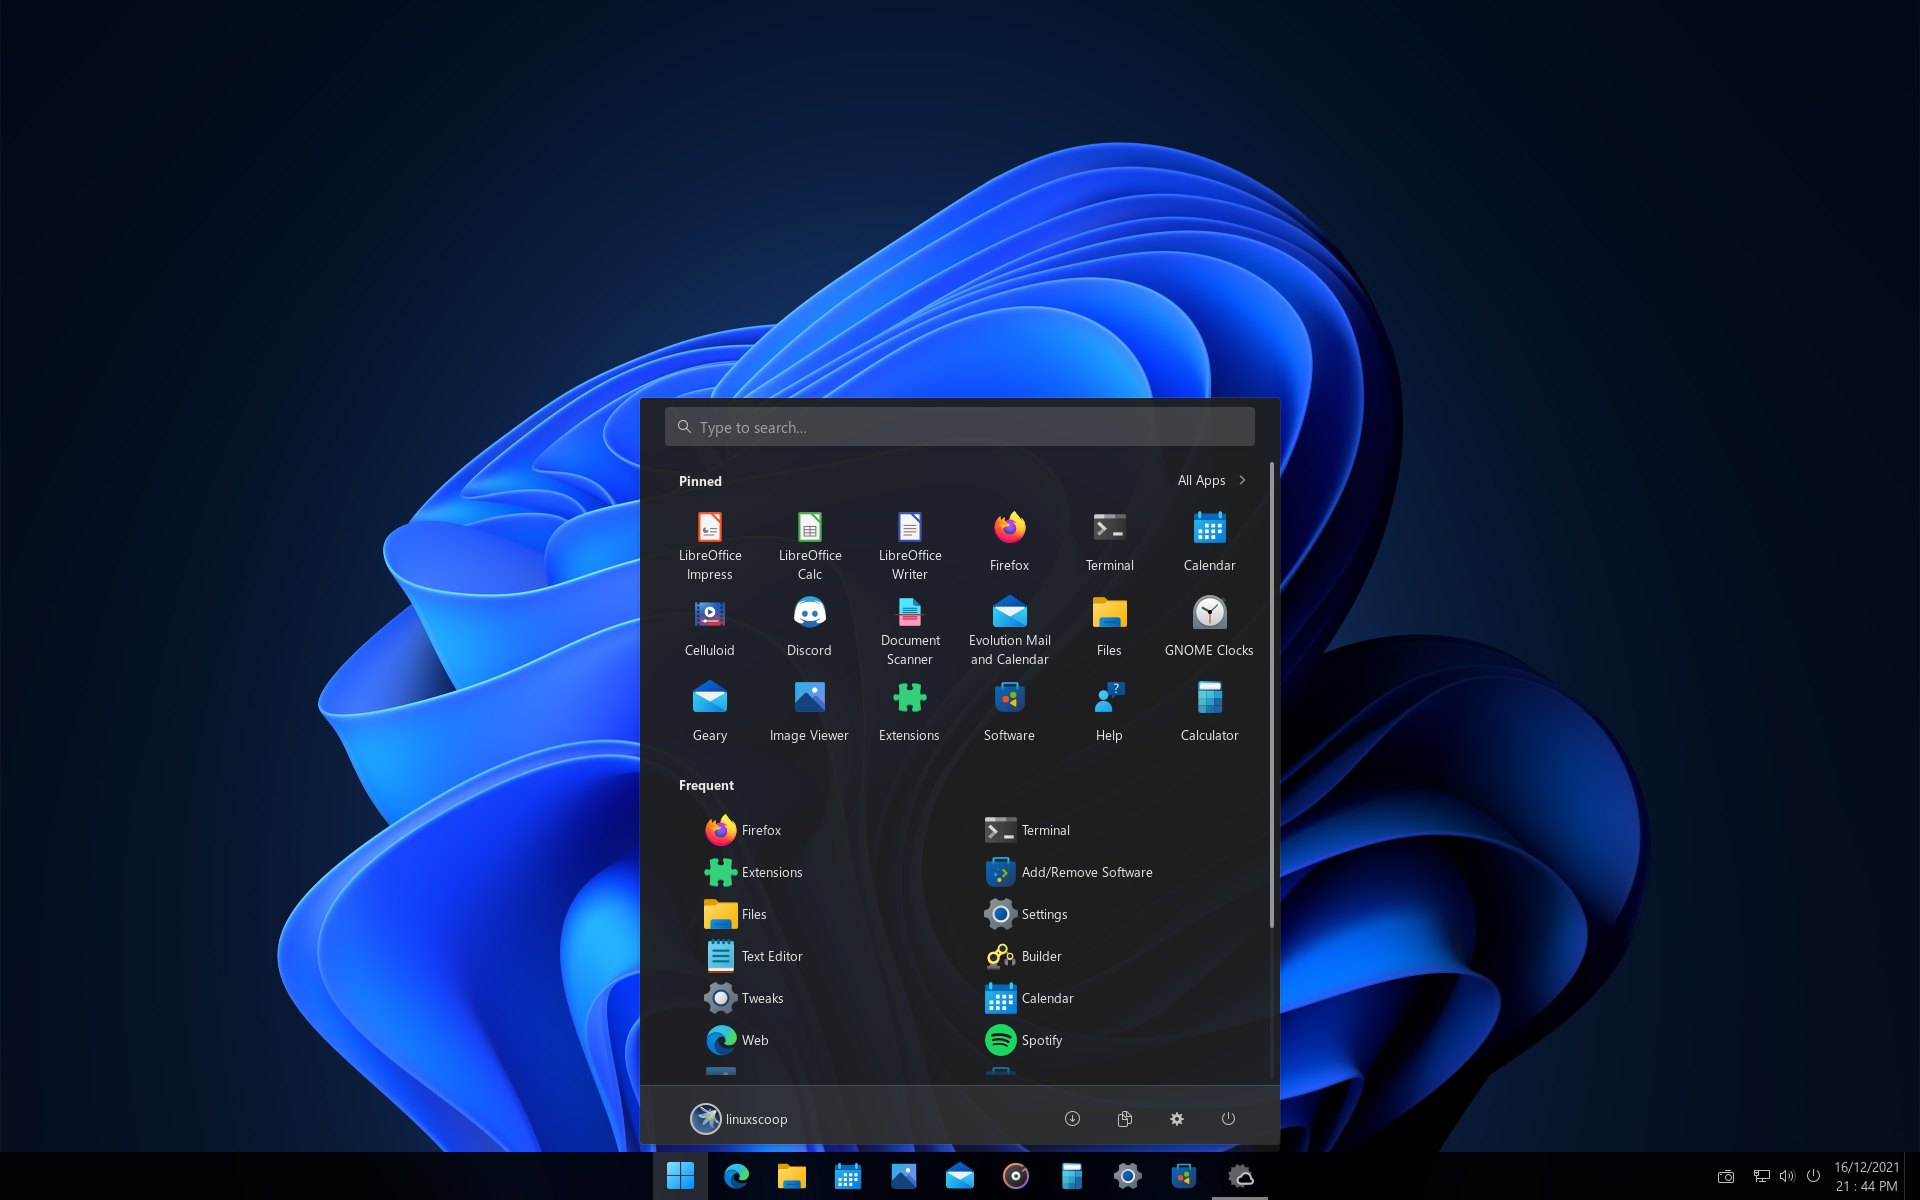Open Documents folder shortcut icon in menu footer
1920x1200 pixels.
coord(1124,1119)
